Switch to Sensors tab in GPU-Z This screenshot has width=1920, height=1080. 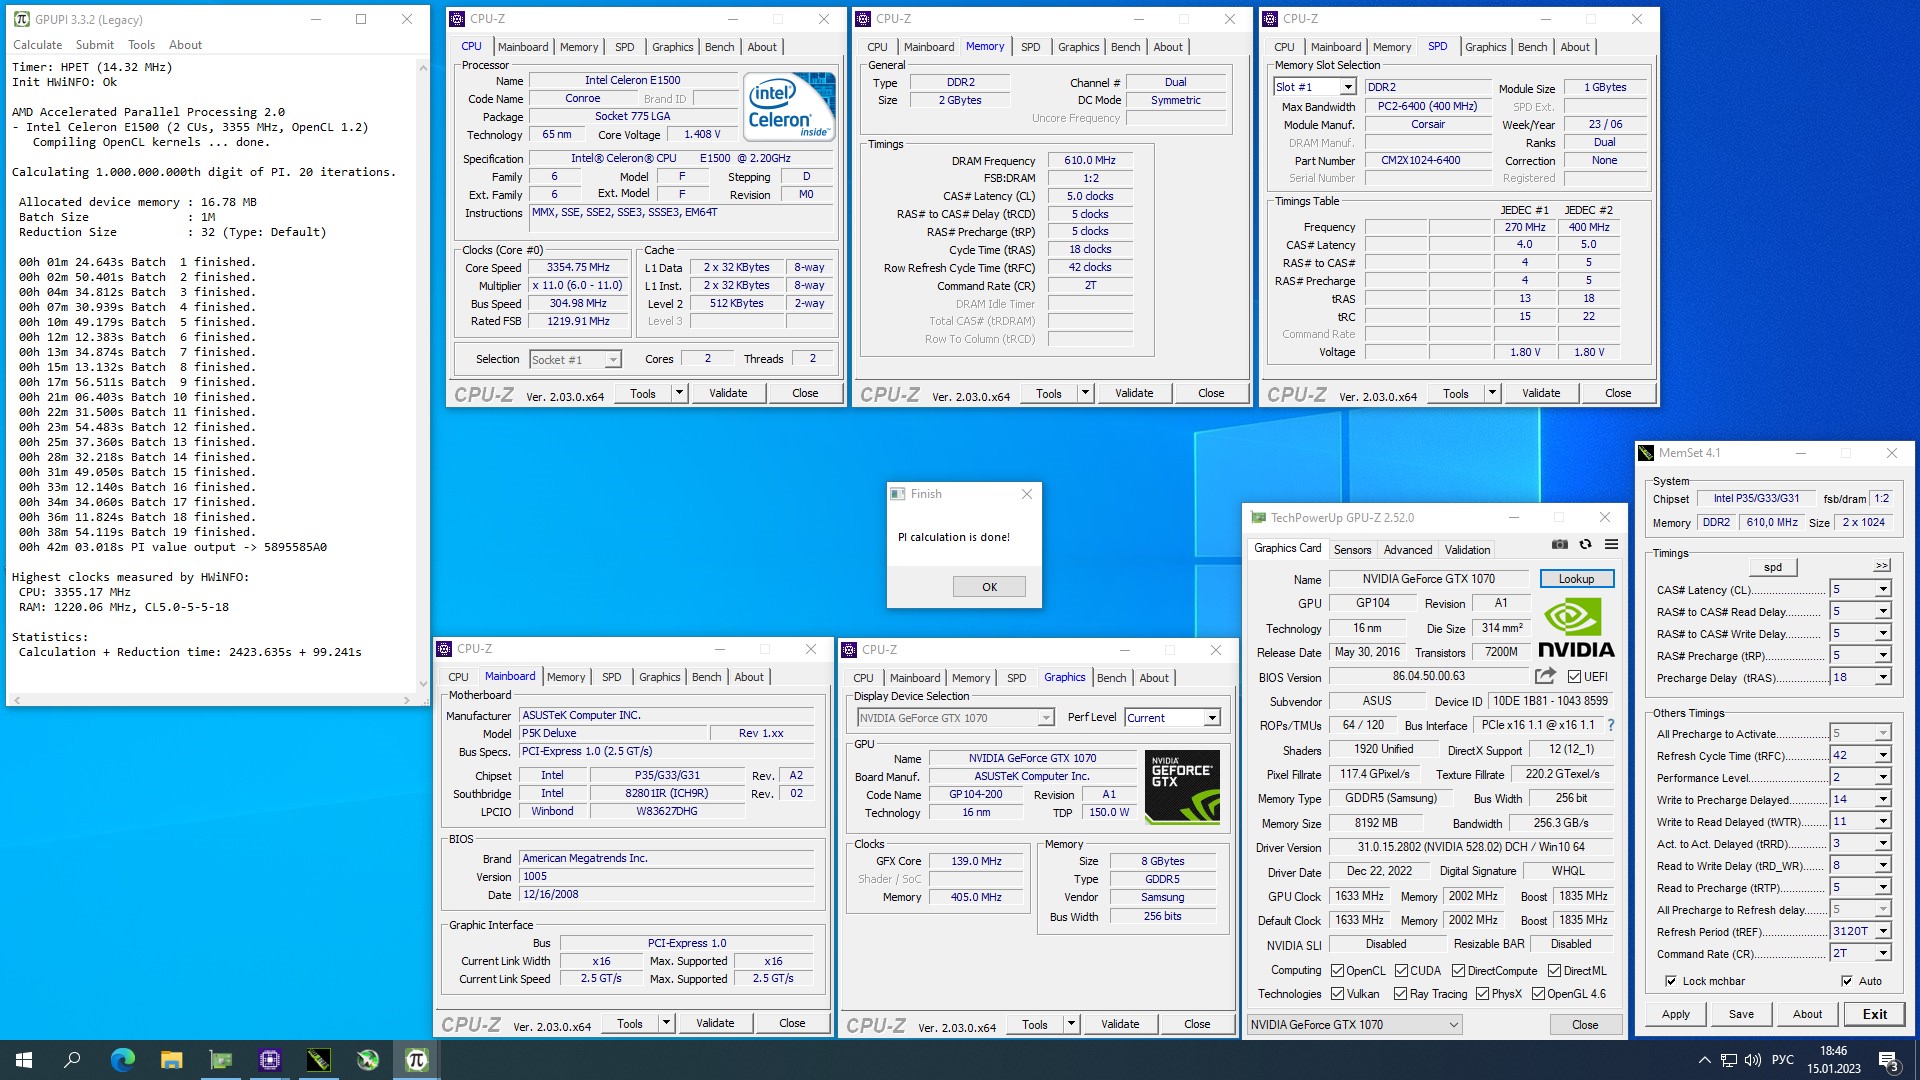pos(1352,549)
